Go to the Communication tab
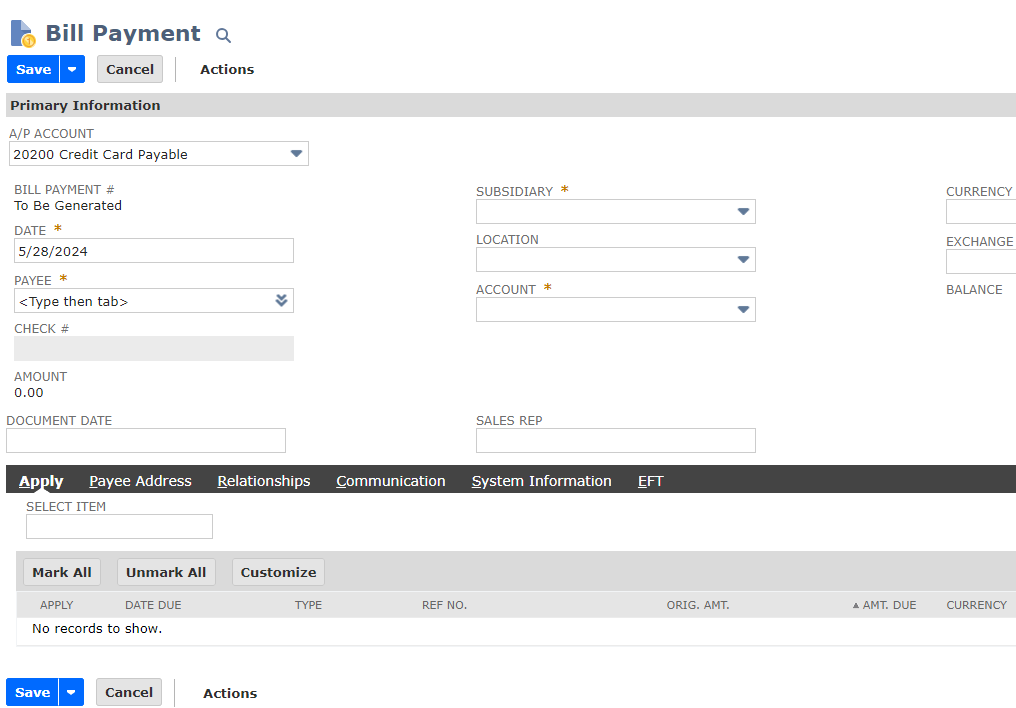 pyautogui.click(x=391, y=481)
